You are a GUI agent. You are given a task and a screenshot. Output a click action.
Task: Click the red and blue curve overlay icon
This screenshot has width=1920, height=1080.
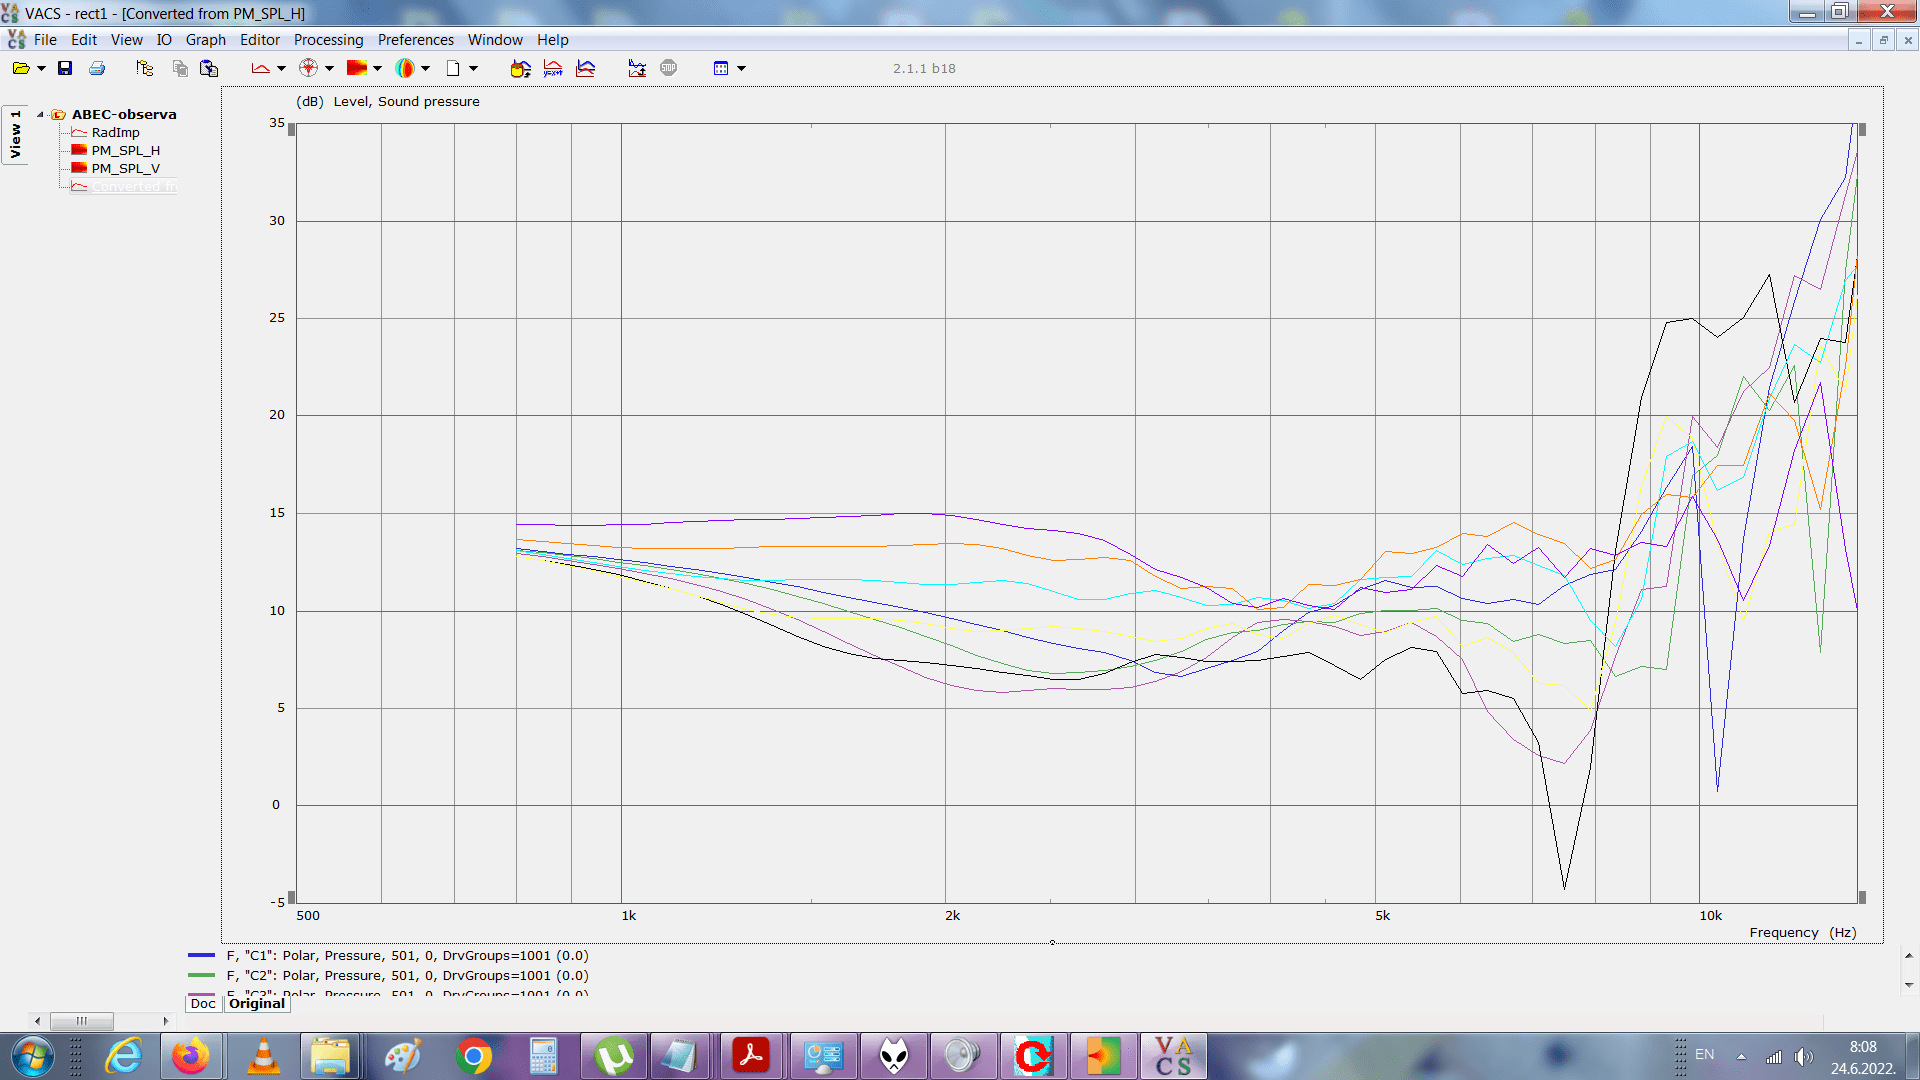[586, 68]
